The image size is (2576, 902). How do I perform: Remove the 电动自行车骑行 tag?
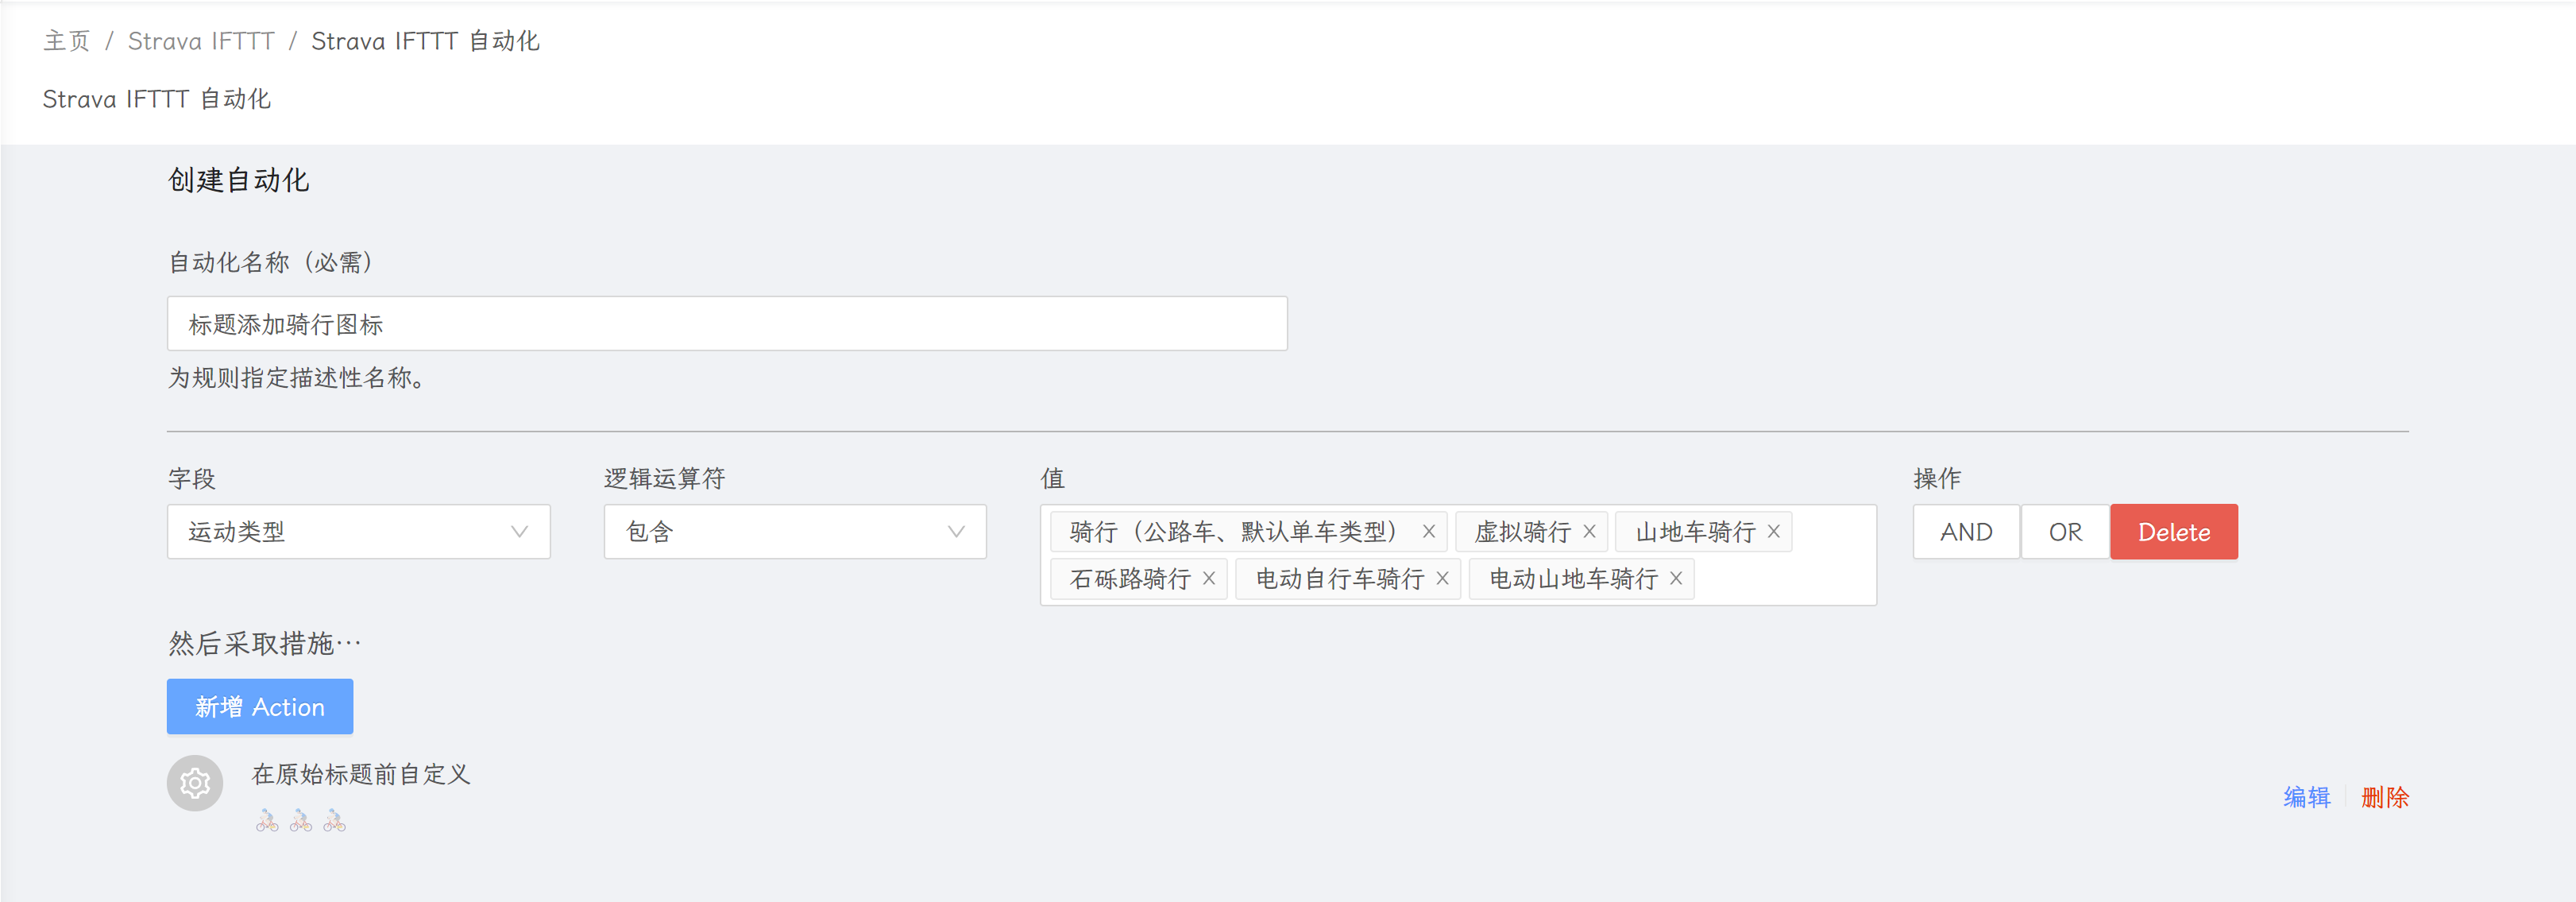pos(1442,579)
